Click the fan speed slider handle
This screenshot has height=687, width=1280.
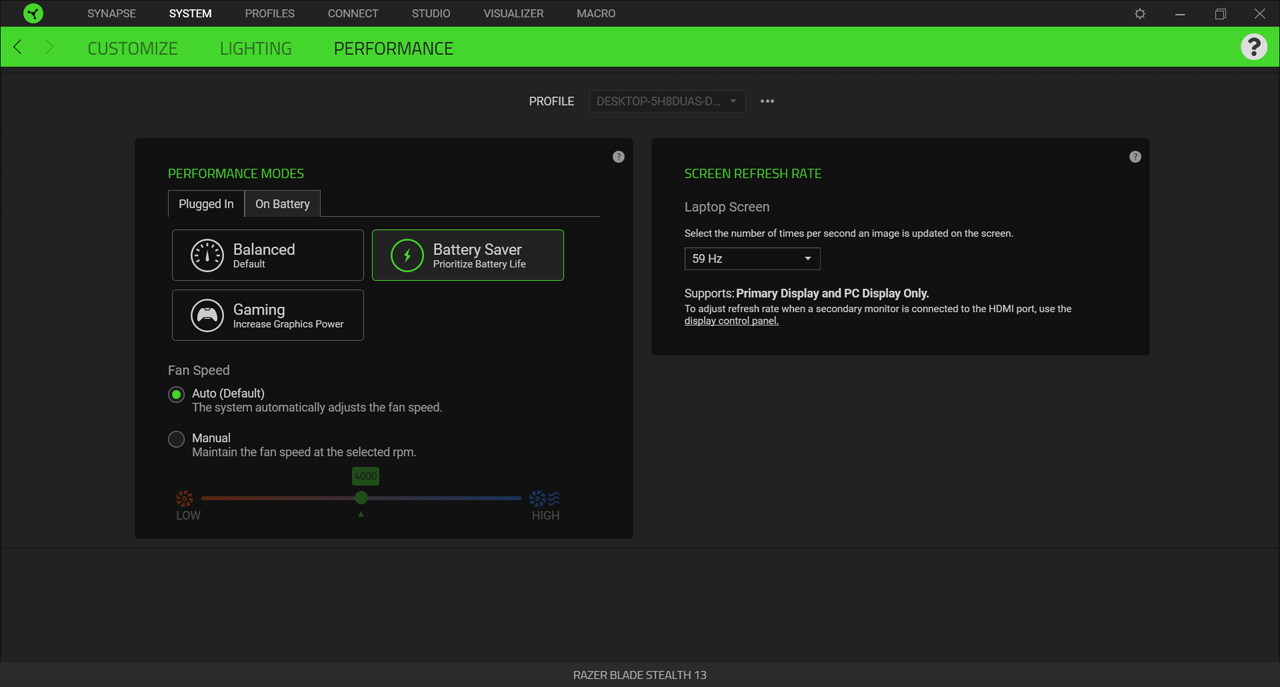pyautogui.click(x=361, y=498)
